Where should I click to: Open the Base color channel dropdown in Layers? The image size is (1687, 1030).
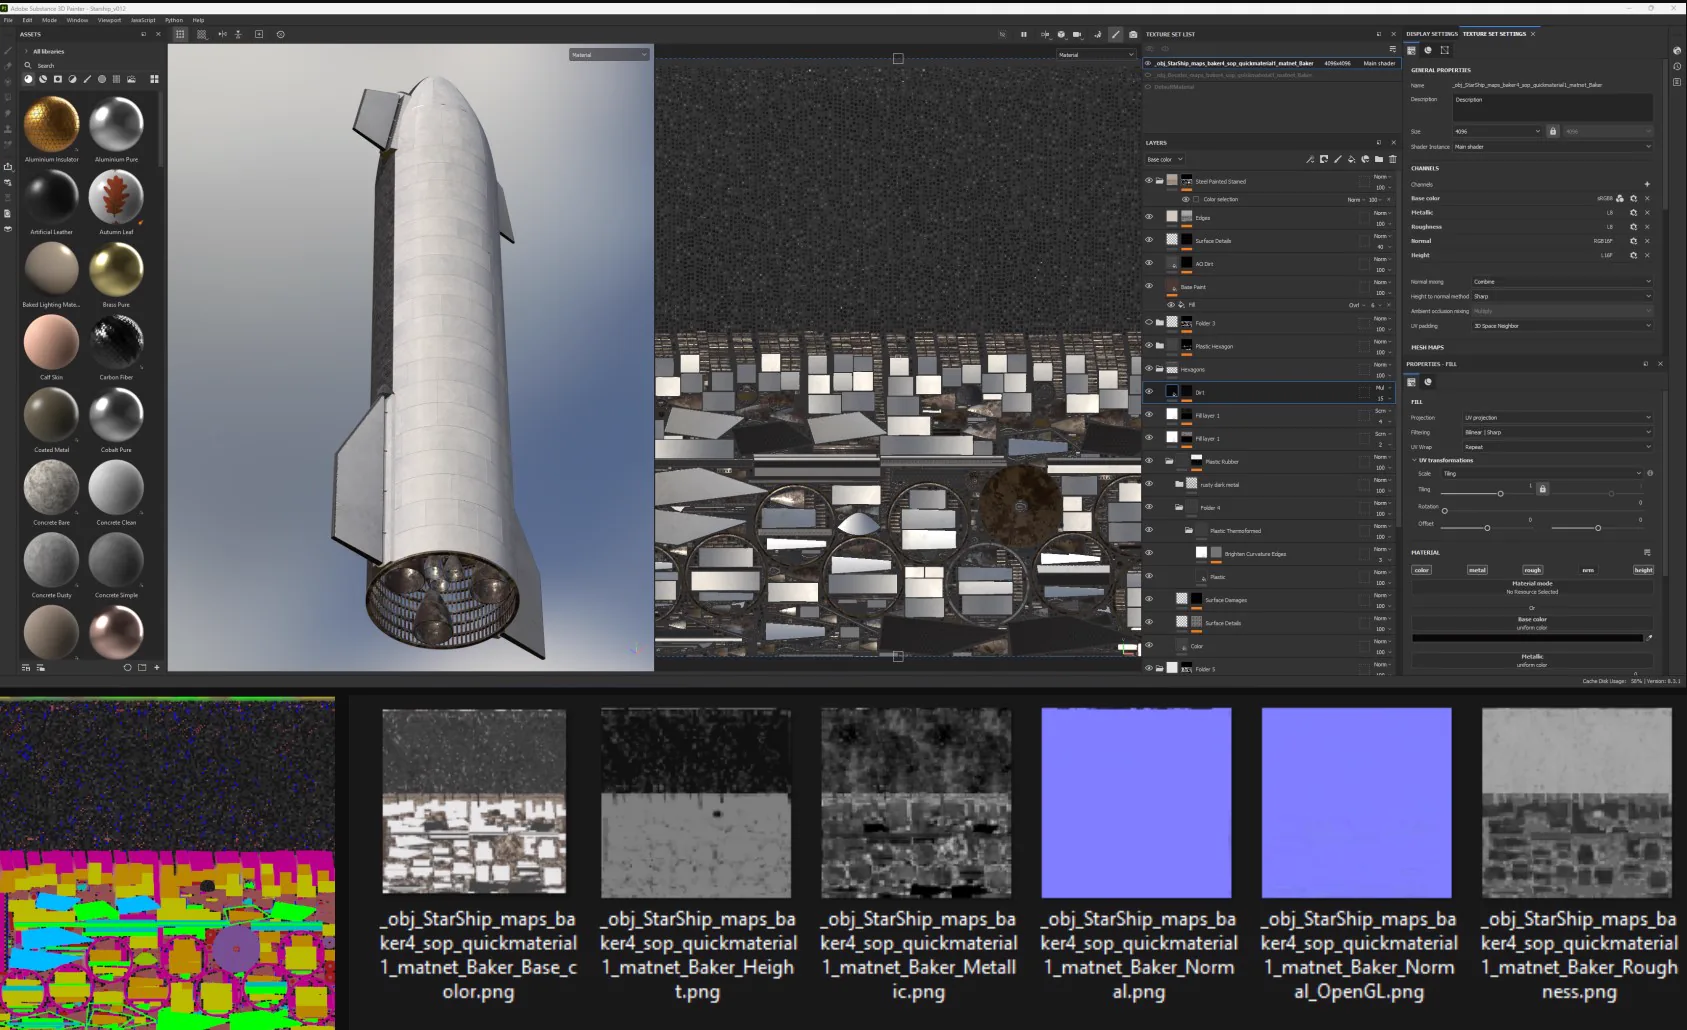(1165, 159)
